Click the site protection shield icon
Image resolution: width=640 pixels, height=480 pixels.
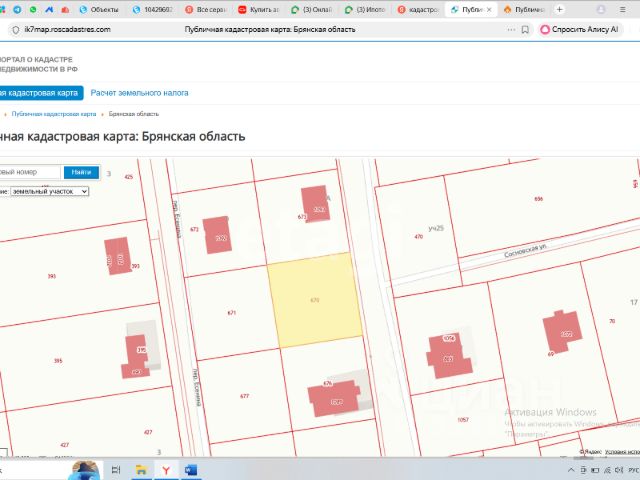pyautogui.click(x=16, y=30)
